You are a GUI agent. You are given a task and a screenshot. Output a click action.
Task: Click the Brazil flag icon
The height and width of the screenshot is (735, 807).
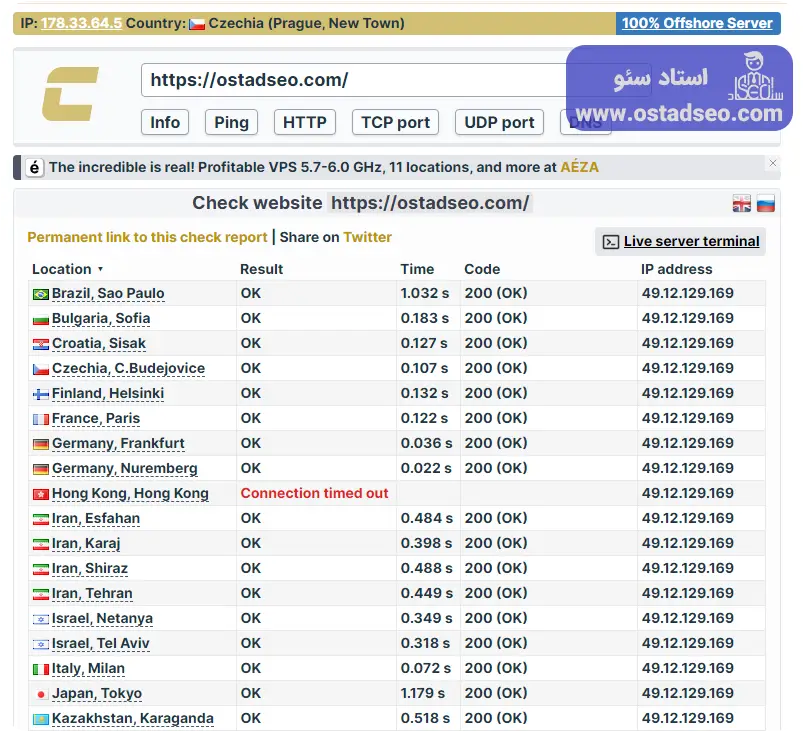41,294
